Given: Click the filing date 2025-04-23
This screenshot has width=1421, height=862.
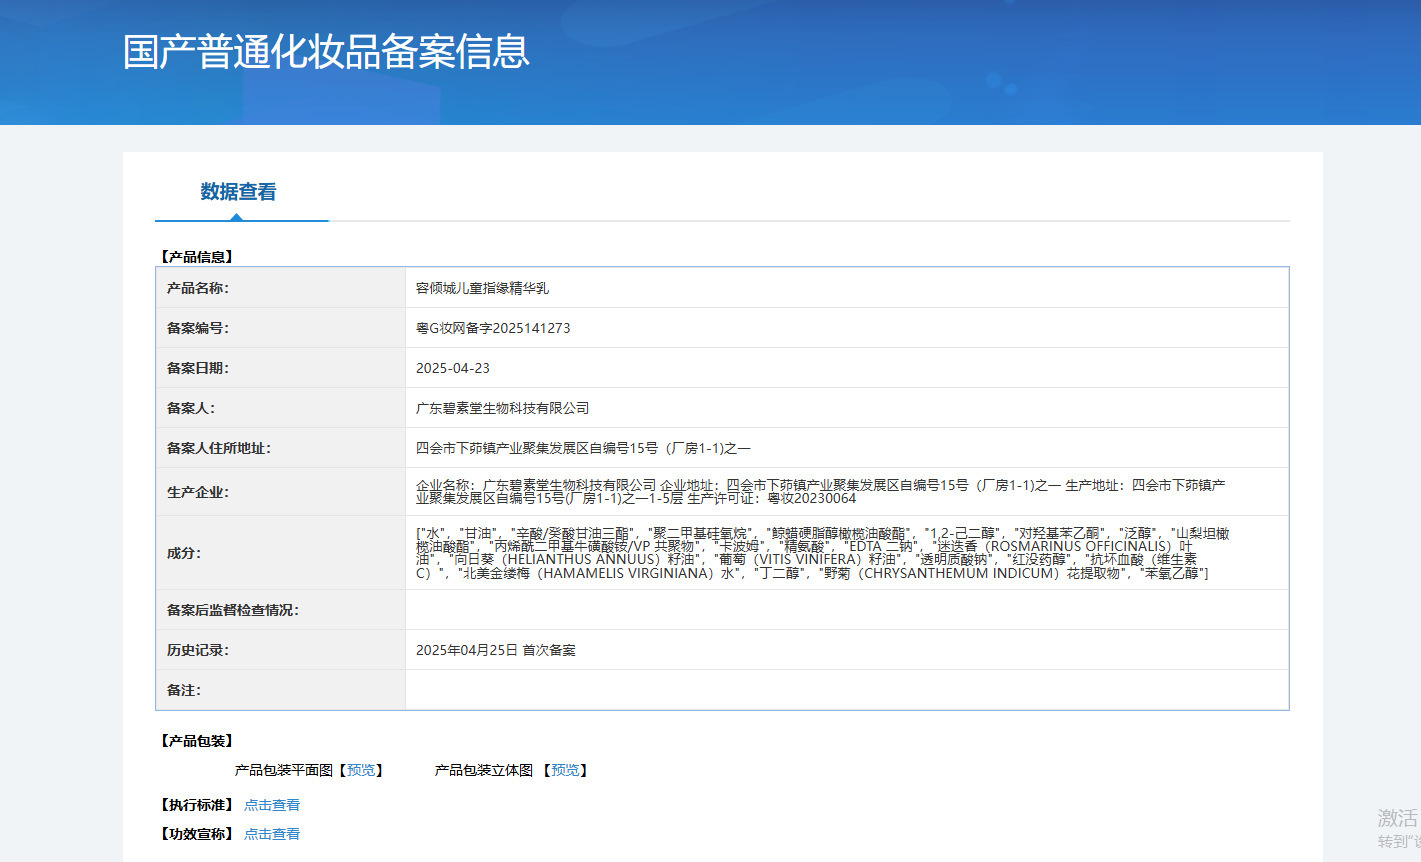Looking at the screenshot, I should click(453, 368).
